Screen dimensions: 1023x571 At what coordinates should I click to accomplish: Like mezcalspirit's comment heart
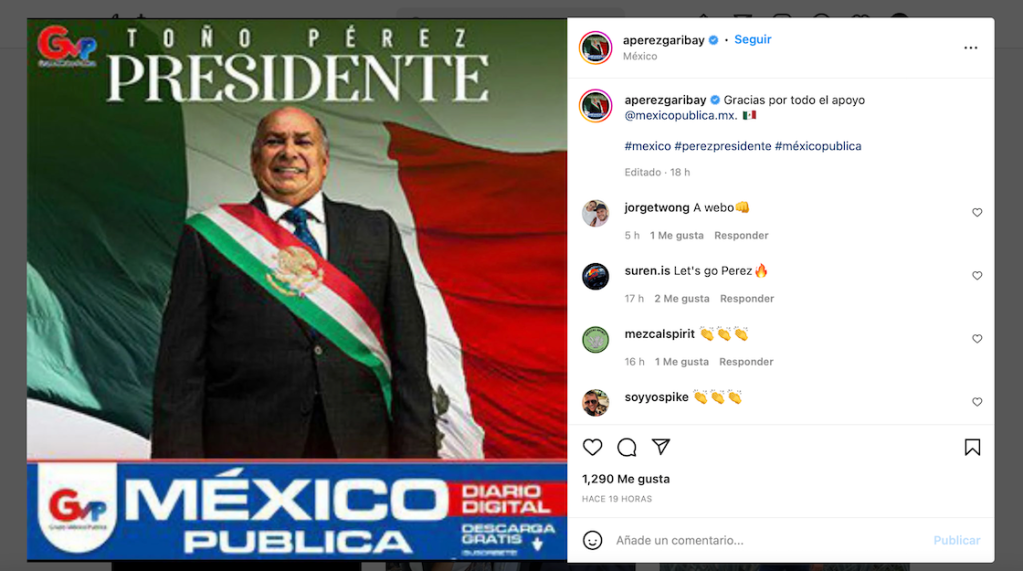977,339
